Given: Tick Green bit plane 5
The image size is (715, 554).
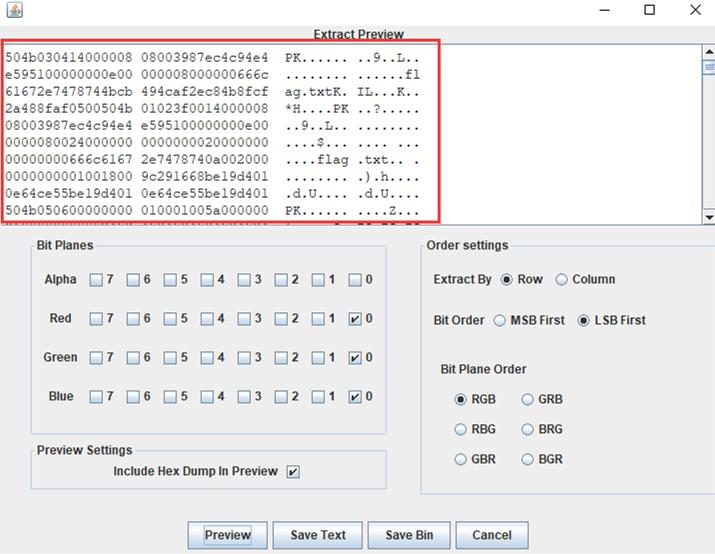Looking at the screenshot, I should [x=170, y=357].
